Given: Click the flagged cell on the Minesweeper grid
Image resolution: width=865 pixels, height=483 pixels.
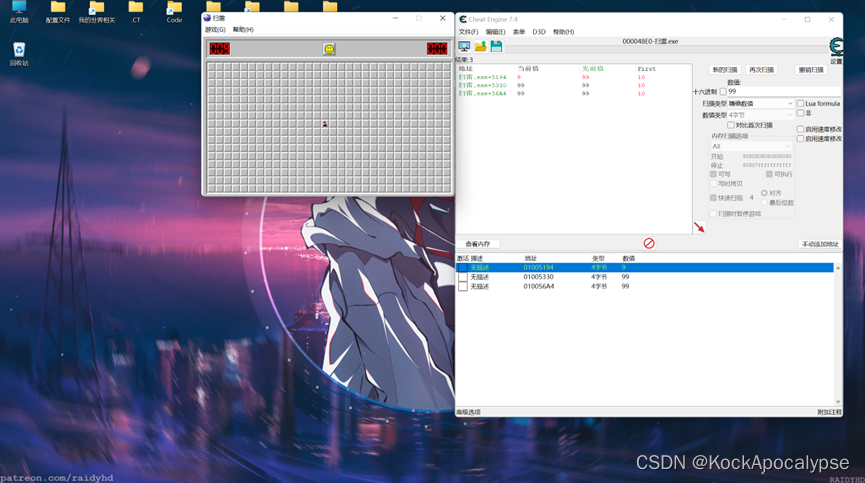Looking at the screenshot, I should [x=325, y=124].
